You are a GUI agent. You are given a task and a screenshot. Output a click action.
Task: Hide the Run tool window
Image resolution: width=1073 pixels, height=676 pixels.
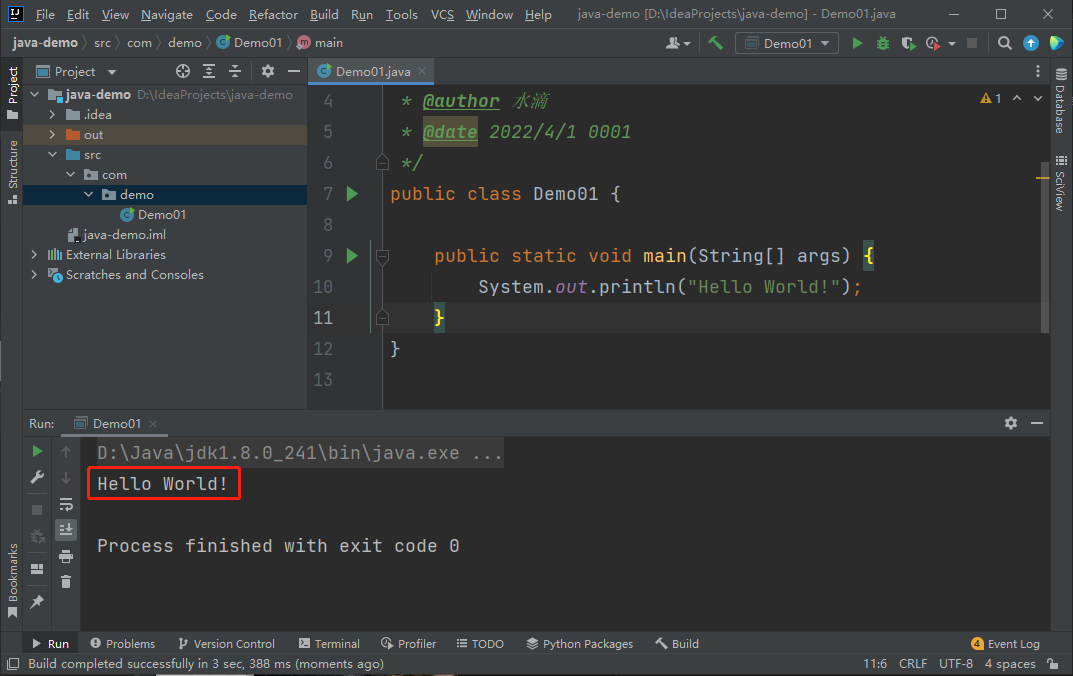tap(1037, 423)
